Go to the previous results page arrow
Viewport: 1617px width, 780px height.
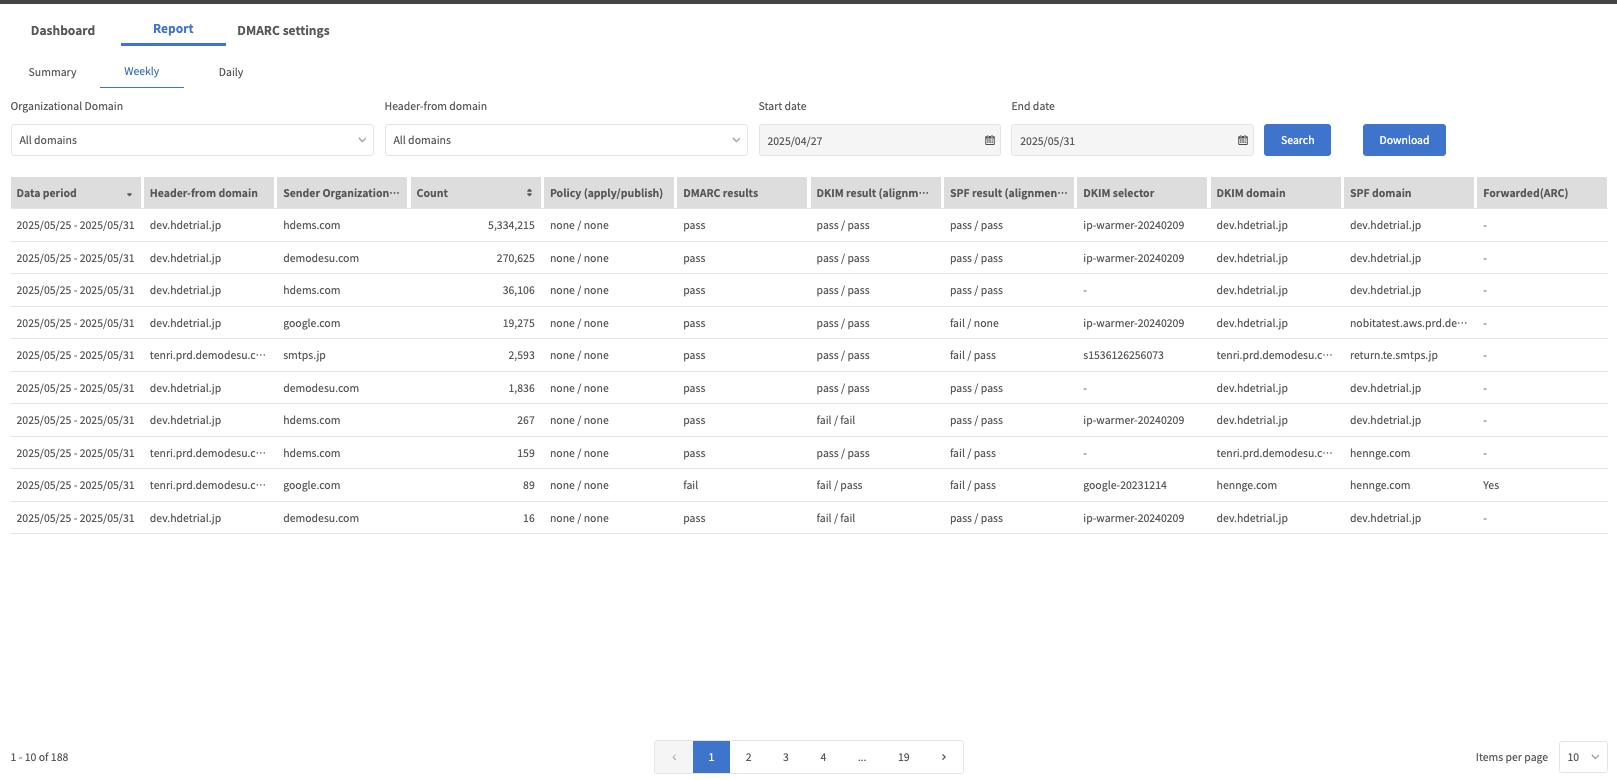[x=674, y=757]
